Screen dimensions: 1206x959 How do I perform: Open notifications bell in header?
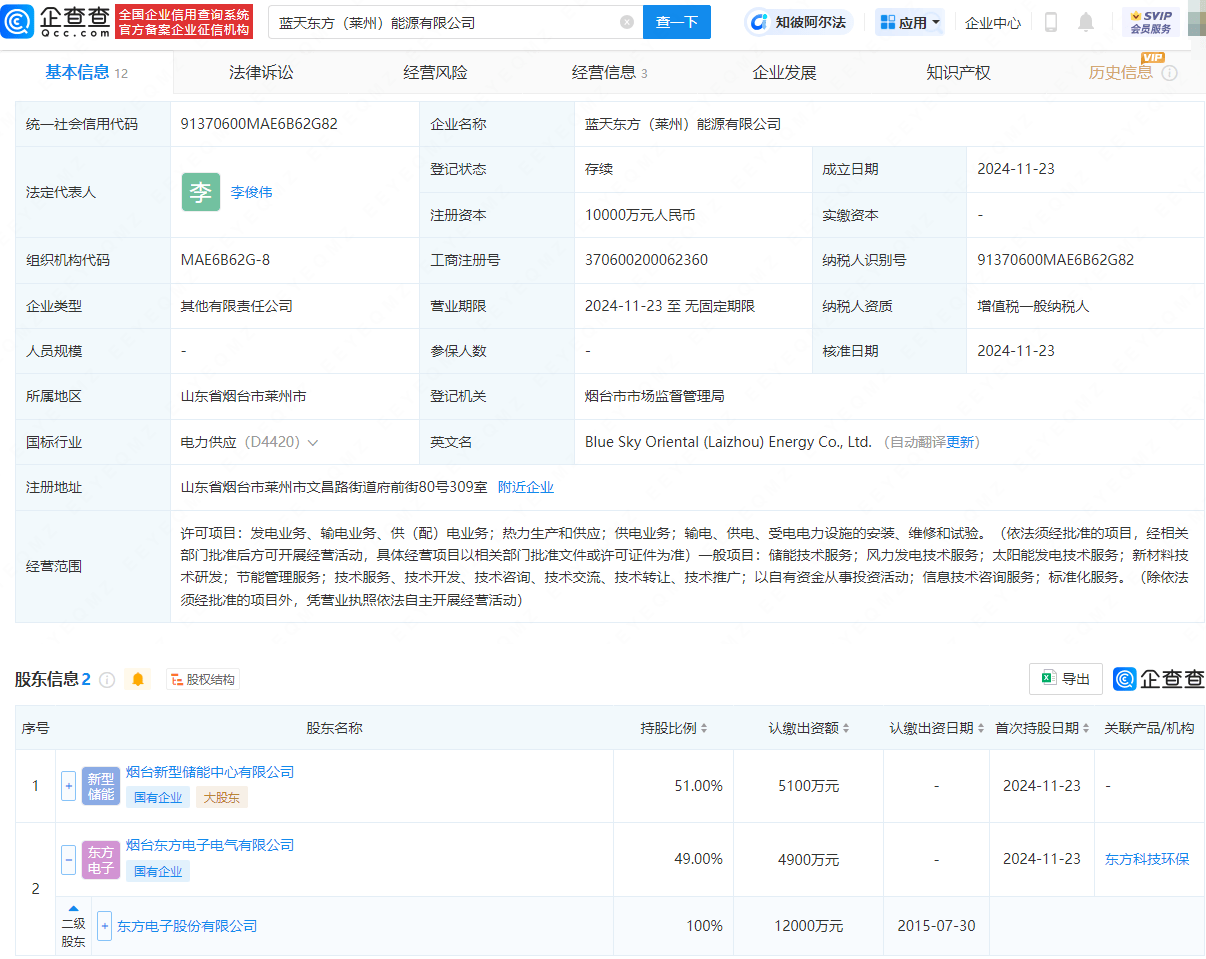tap(1086, 22)
